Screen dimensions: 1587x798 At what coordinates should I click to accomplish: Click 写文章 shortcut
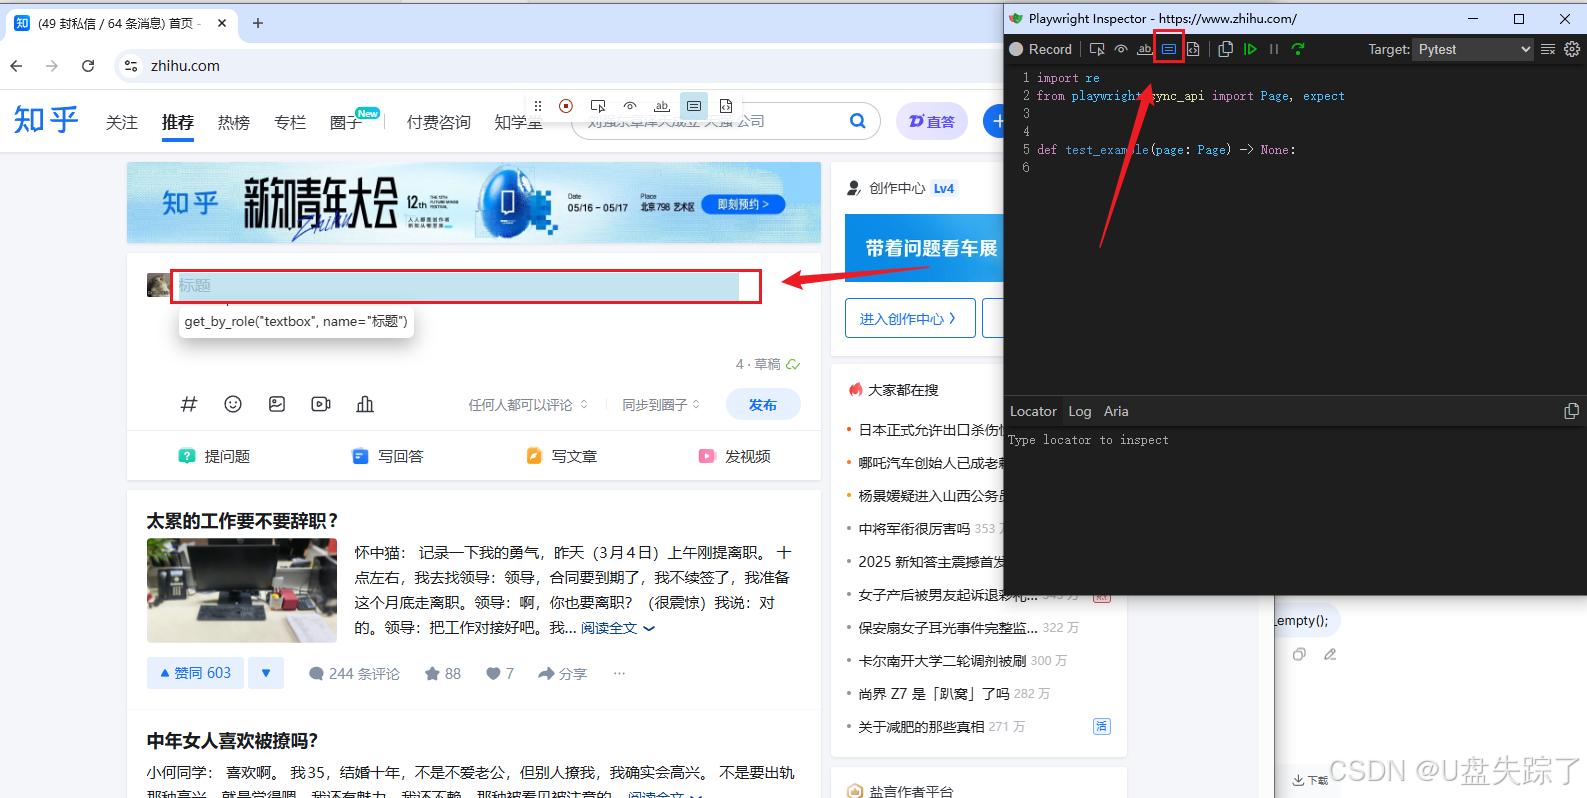click(561, 456)
